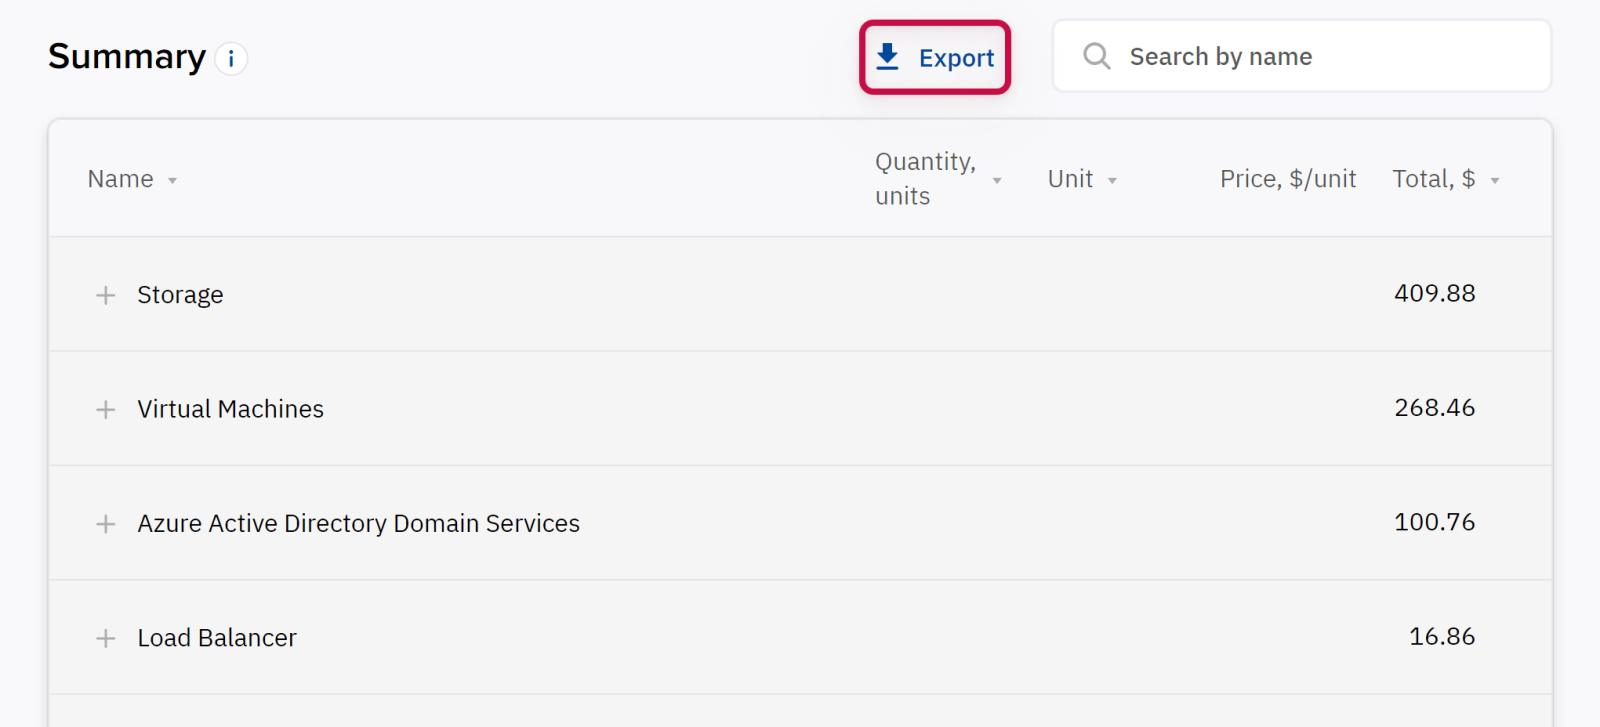Click the Export download icon
1600x727 pixels.
[x=887, y=57]
